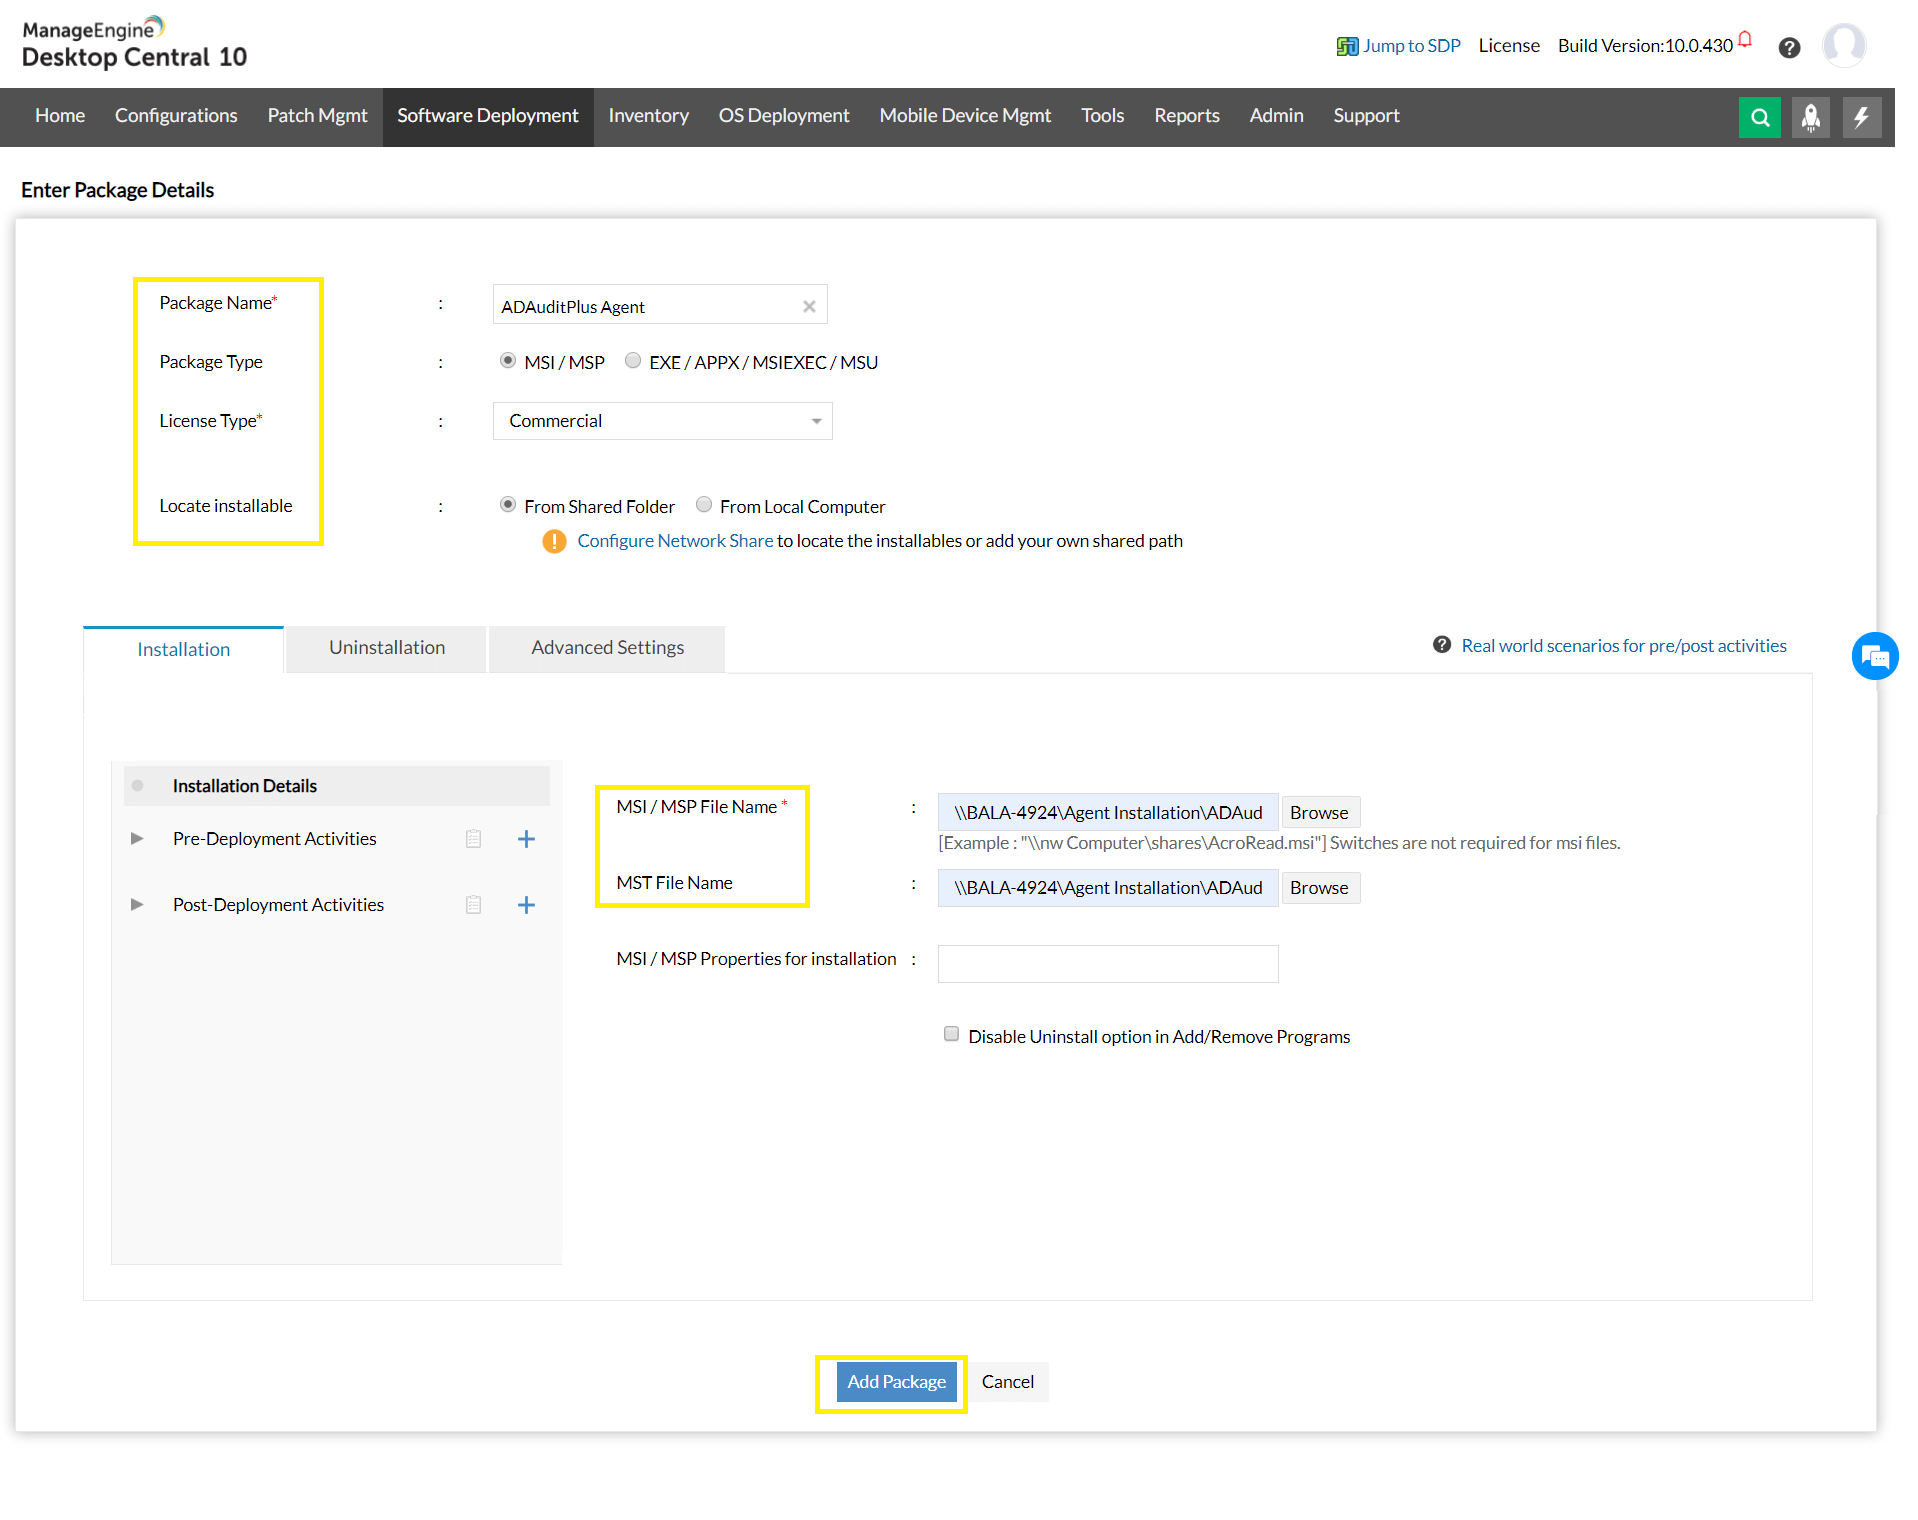This screenshot has height=1520, width=1918.
Task: Open the help question mark icon
Action: 1789,47
